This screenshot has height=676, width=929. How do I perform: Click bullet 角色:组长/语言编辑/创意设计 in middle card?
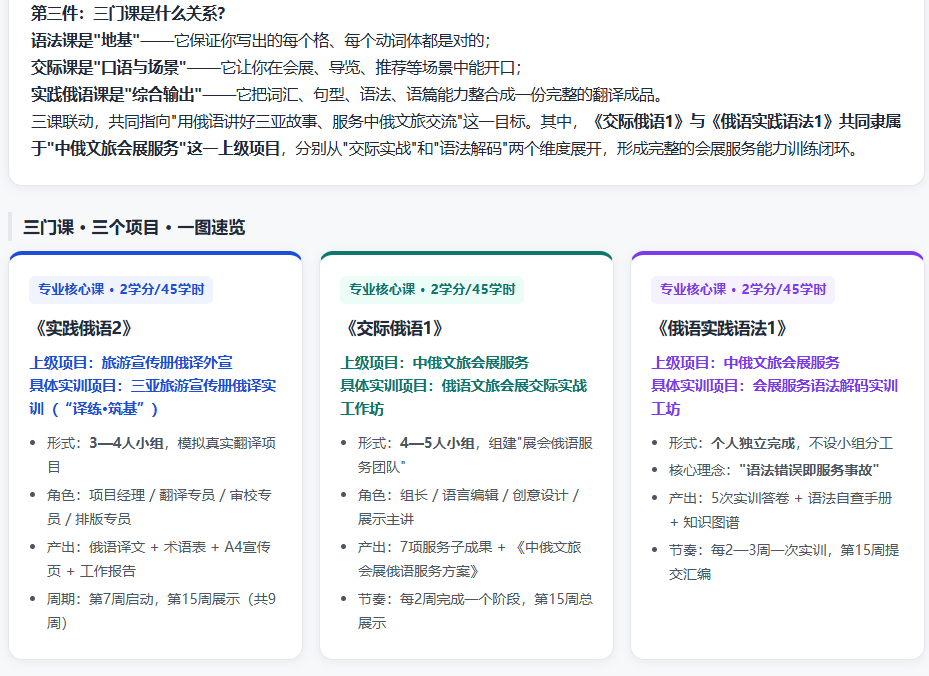click(x=468, y=507)
